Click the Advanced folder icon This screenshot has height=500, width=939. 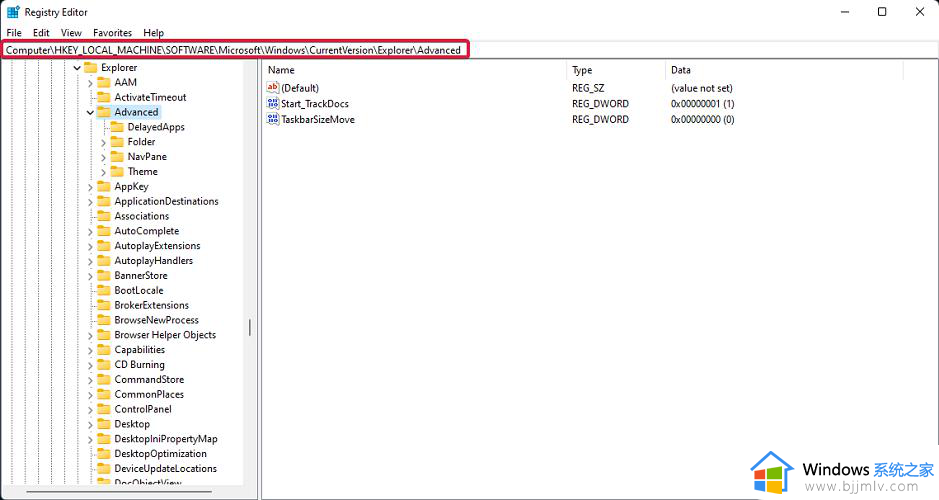point(104,112)
